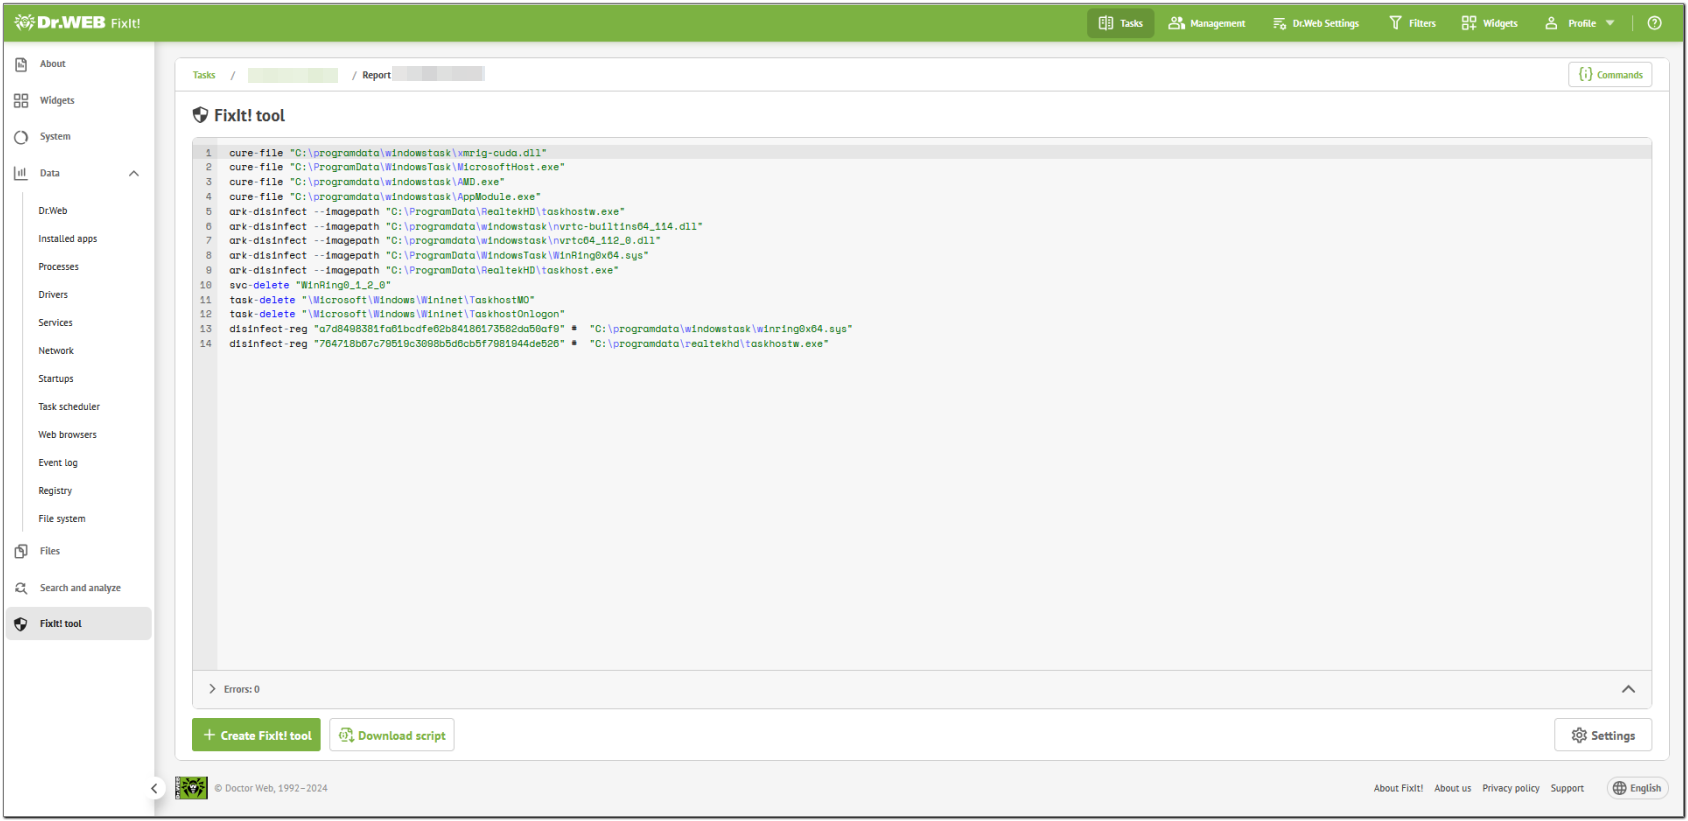Open Widgets in top navigation bar

[x=1489, y=23]
